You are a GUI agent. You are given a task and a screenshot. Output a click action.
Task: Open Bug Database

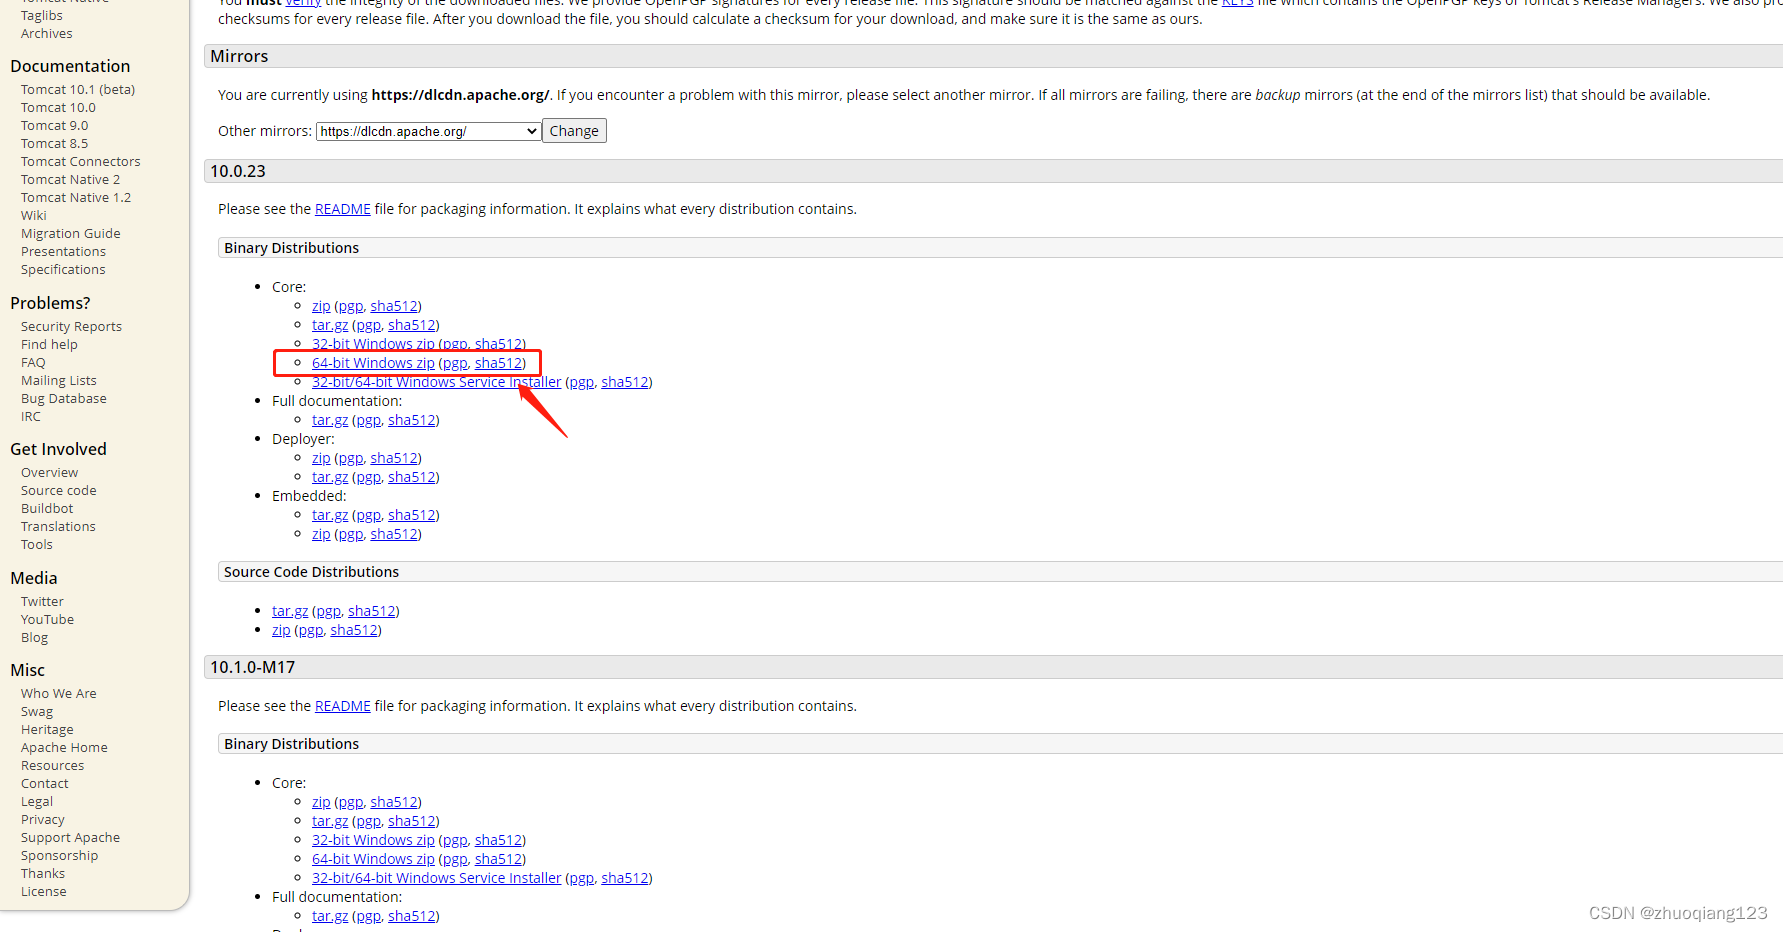(63, 399)
